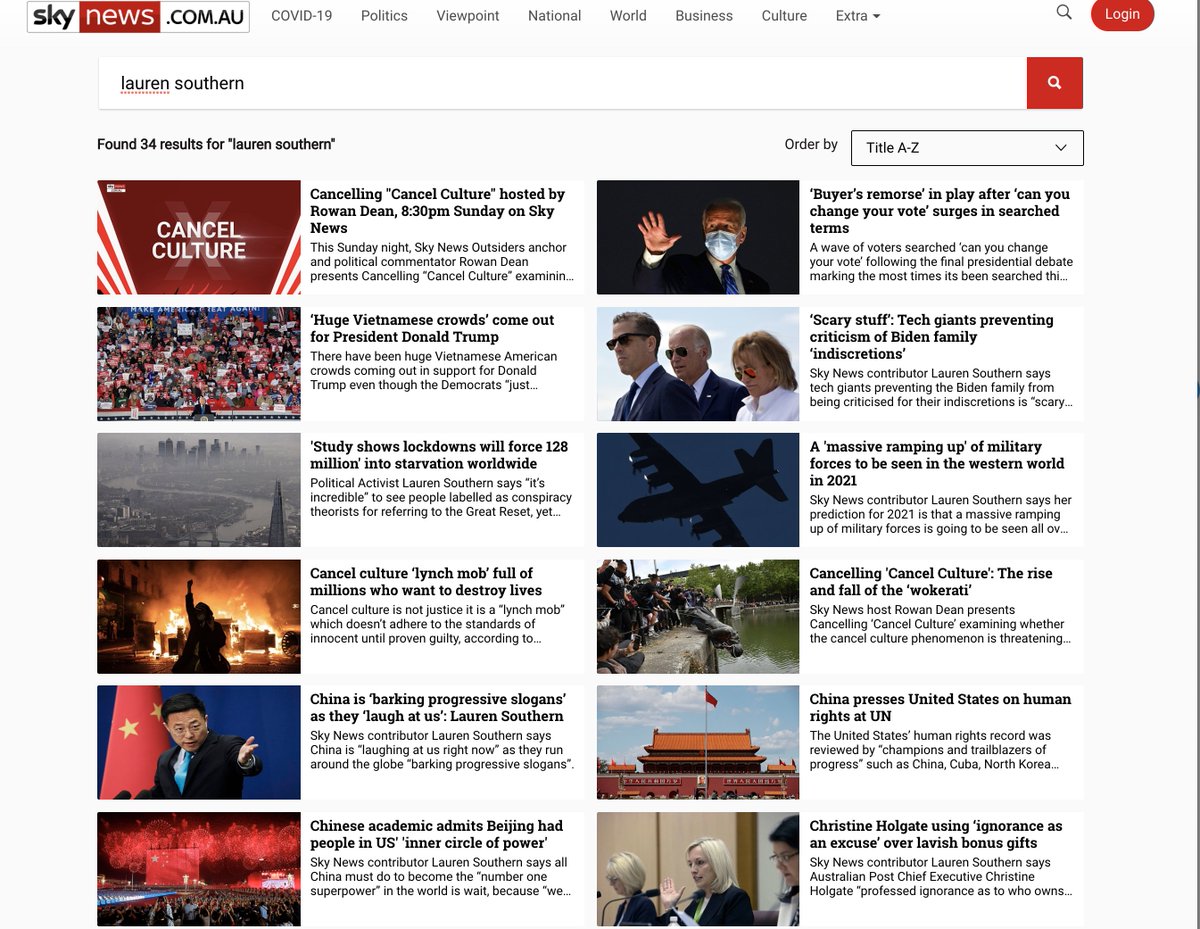
Task: Open 'Study shows lockdowns will force 128 million' article
Action: pos(439,455)
